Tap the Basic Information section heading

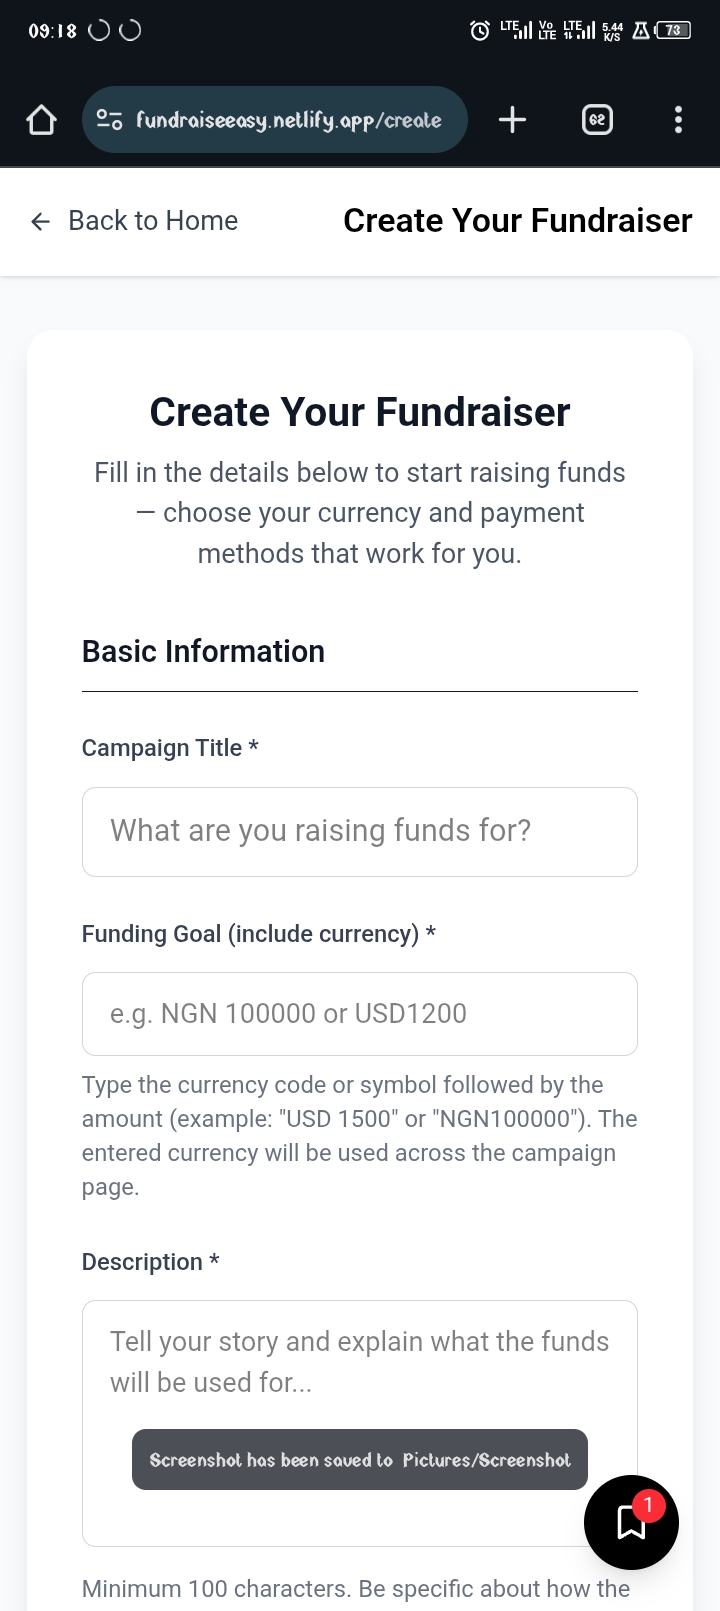tap(203, 651)
